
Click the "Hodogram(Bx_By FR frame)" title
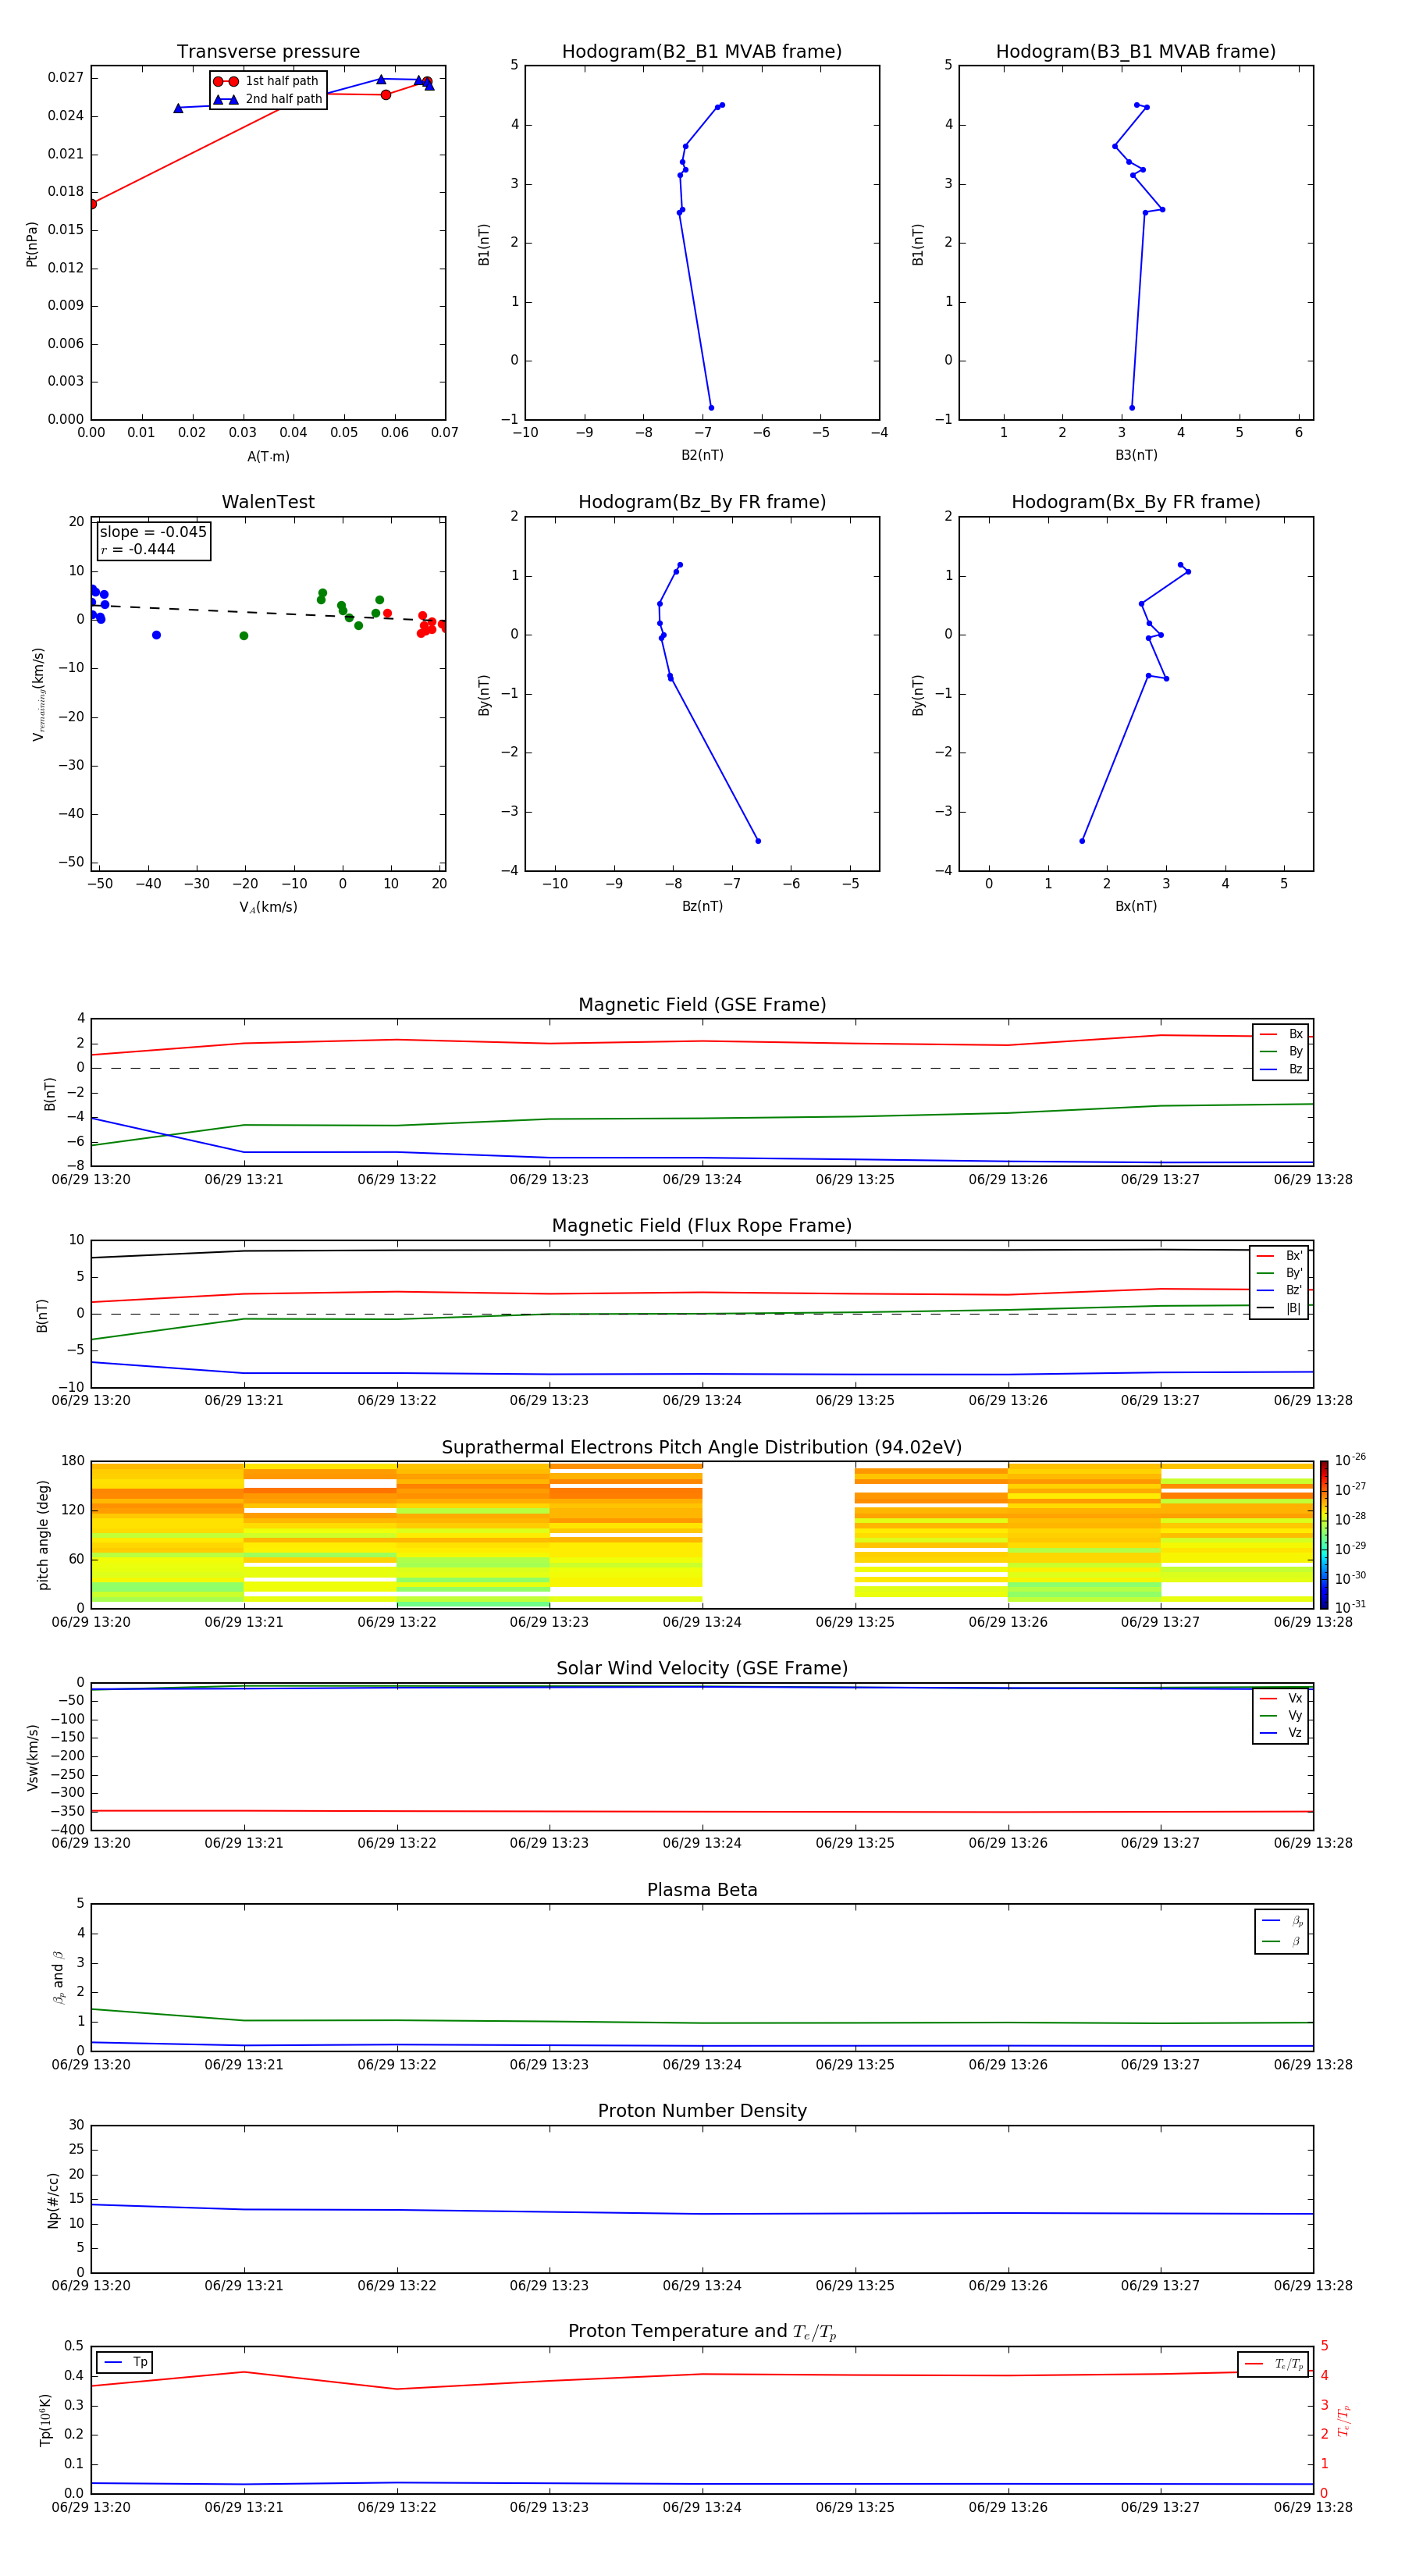pos(1135,502)
